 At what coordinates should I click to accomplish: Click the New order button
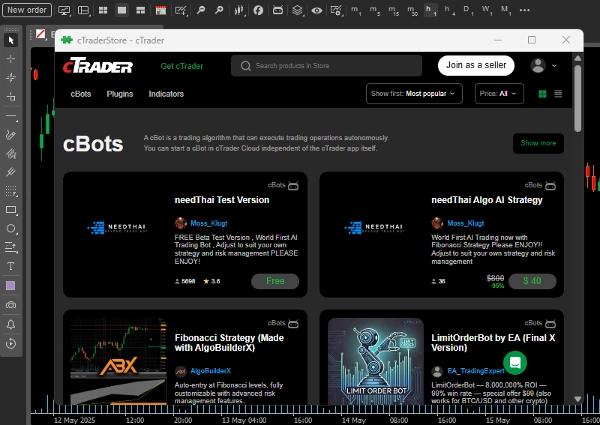[x=27, y=10]
